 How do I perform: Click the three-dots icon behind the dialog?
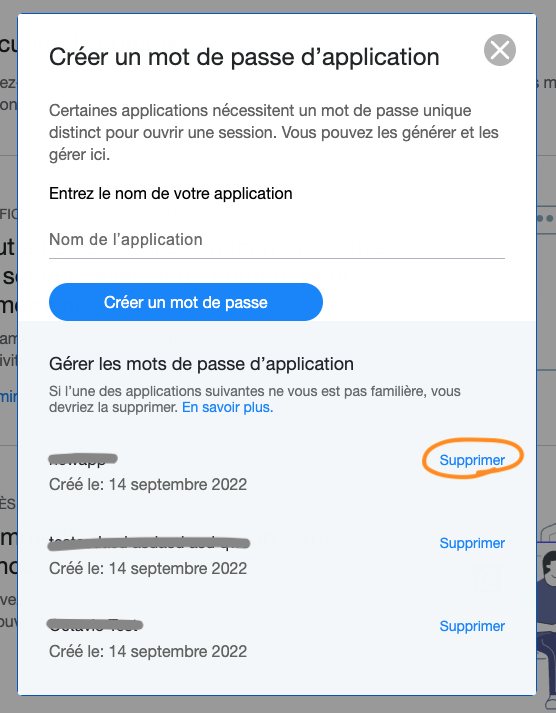pyautogui.click(x=546, y=218)
